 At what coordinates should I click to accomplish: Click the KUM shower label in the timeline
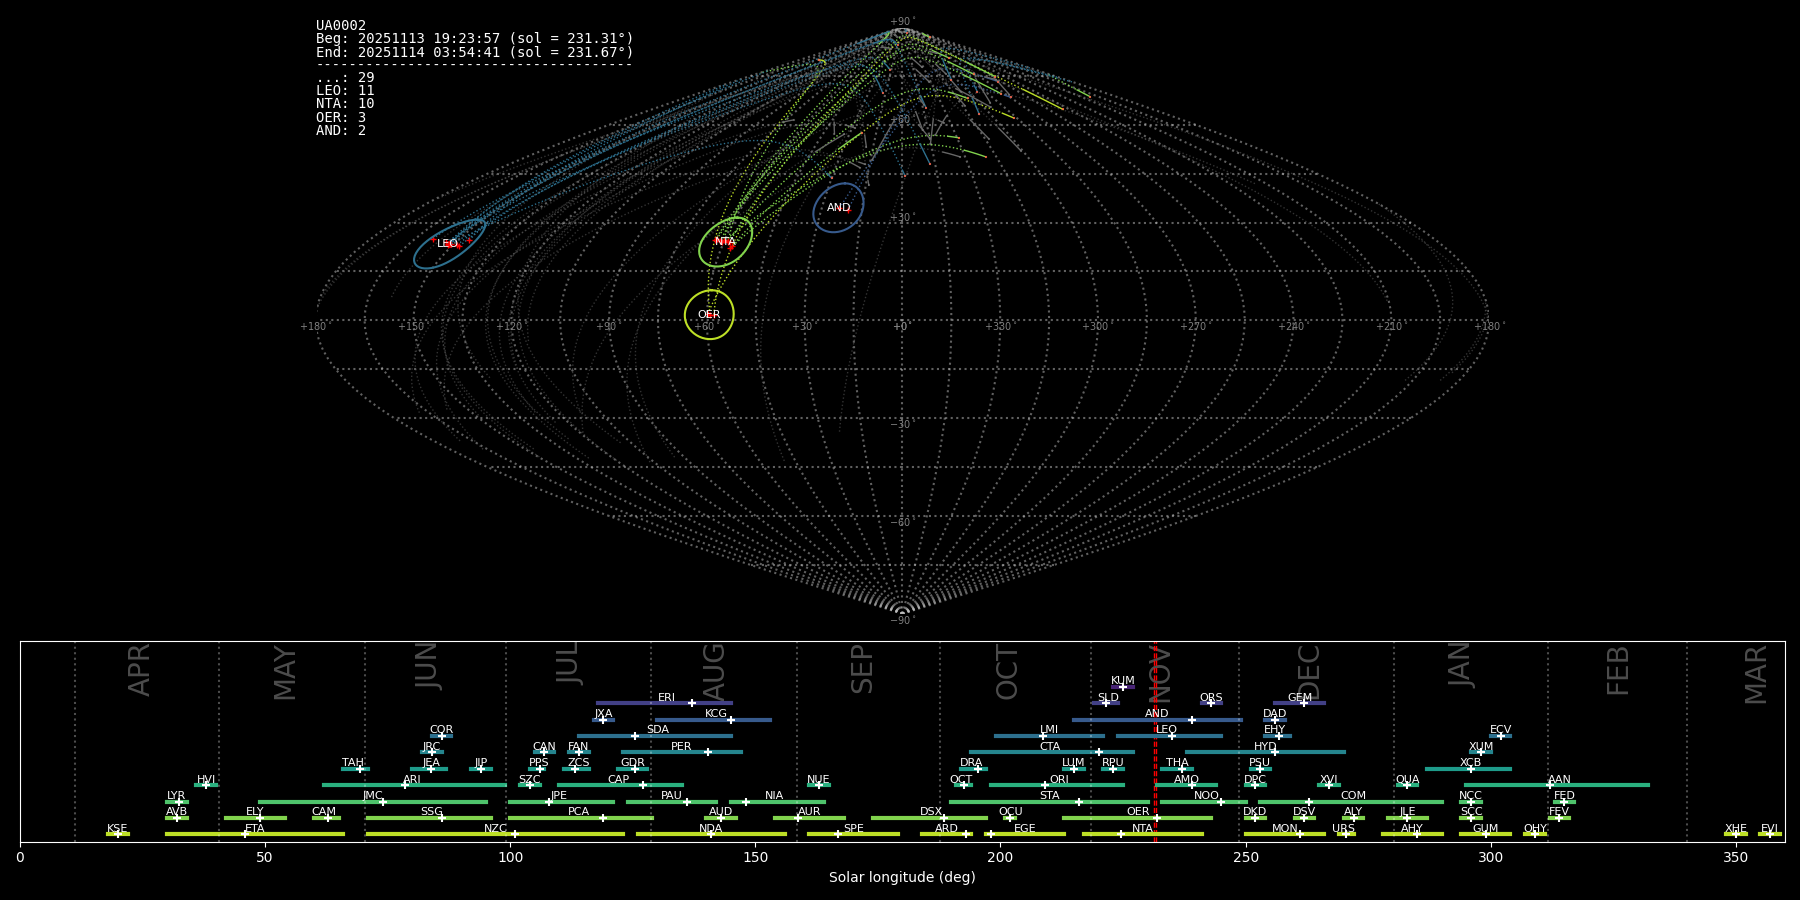coord(1122,681)
